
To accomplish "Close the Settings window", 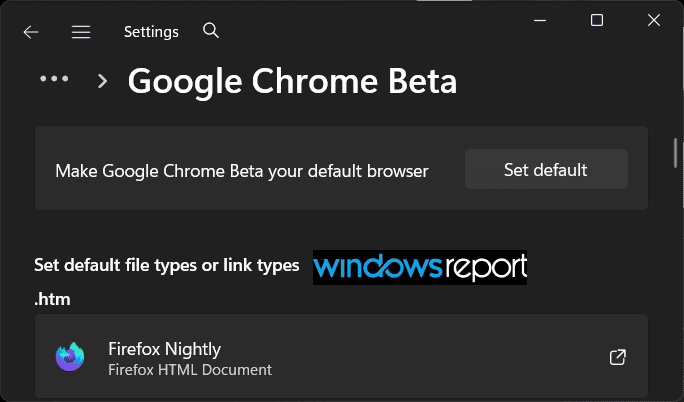I will point(653,20).
